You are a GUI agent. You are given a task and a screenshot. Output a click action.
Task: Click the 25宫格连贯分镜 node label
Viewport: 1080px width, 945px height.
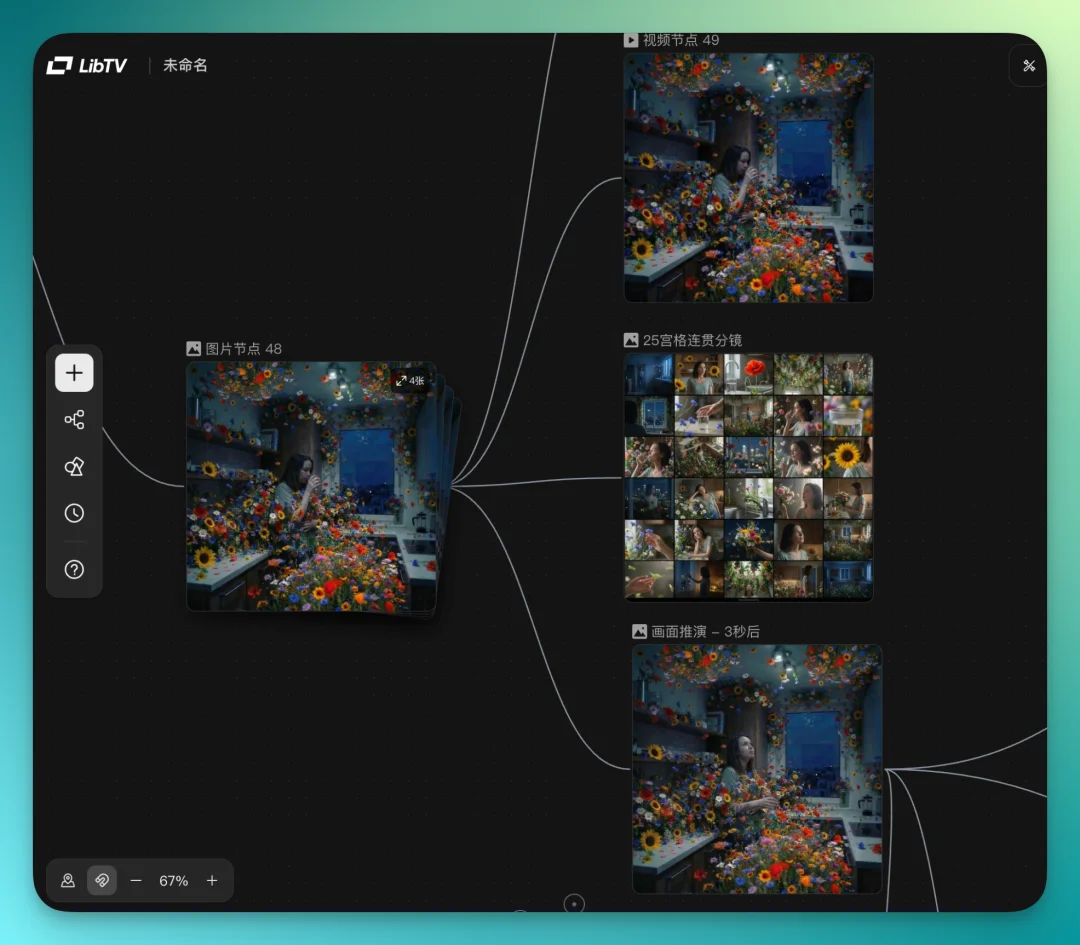click(x=692, y=340)
